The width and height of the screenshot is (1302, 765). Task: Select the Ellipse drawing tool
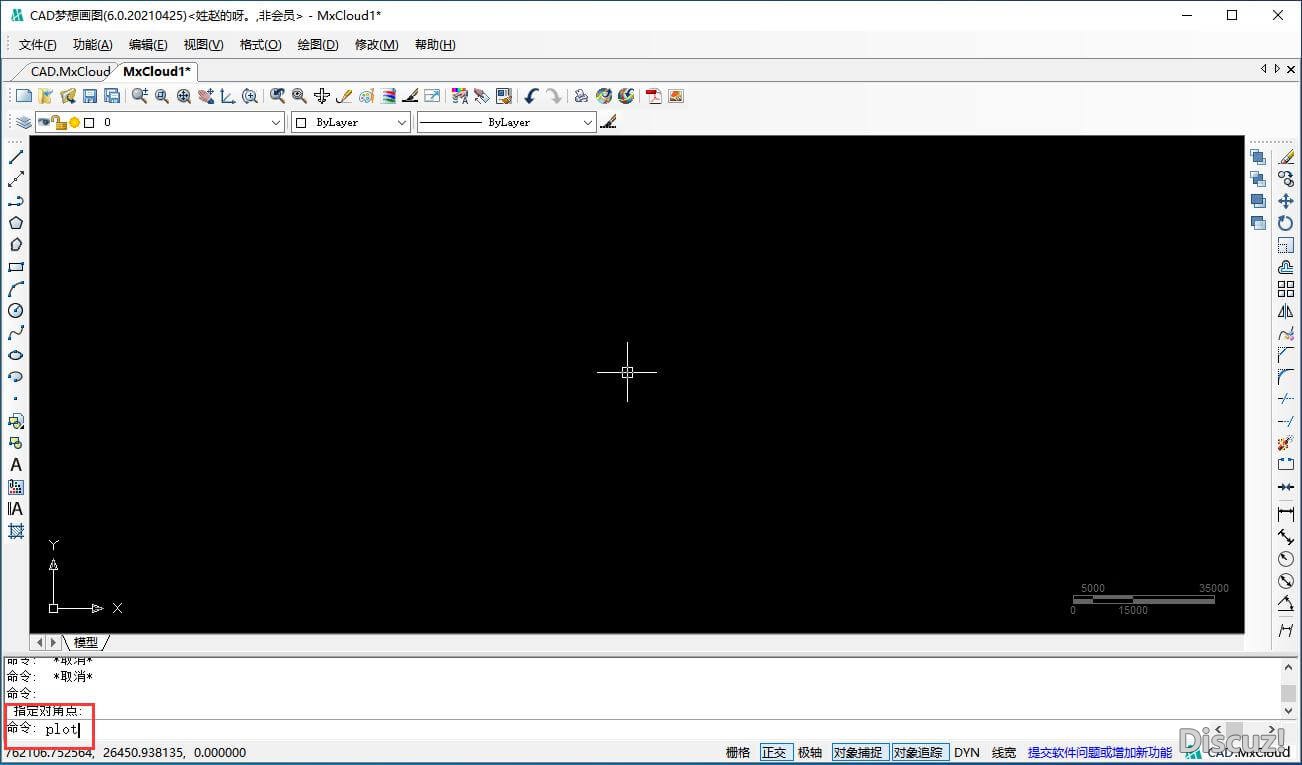(x=16, y=355)
